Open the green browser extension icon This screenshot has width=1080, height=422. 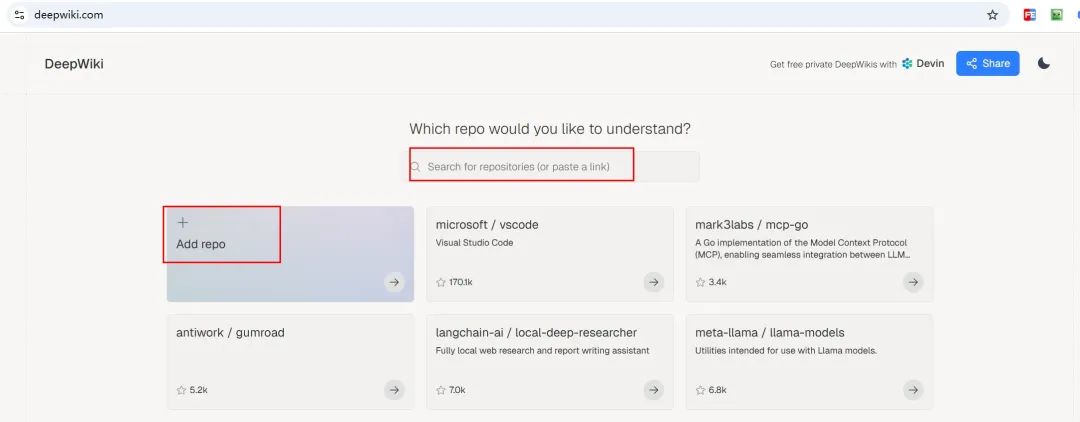(x=1057, y=14)
